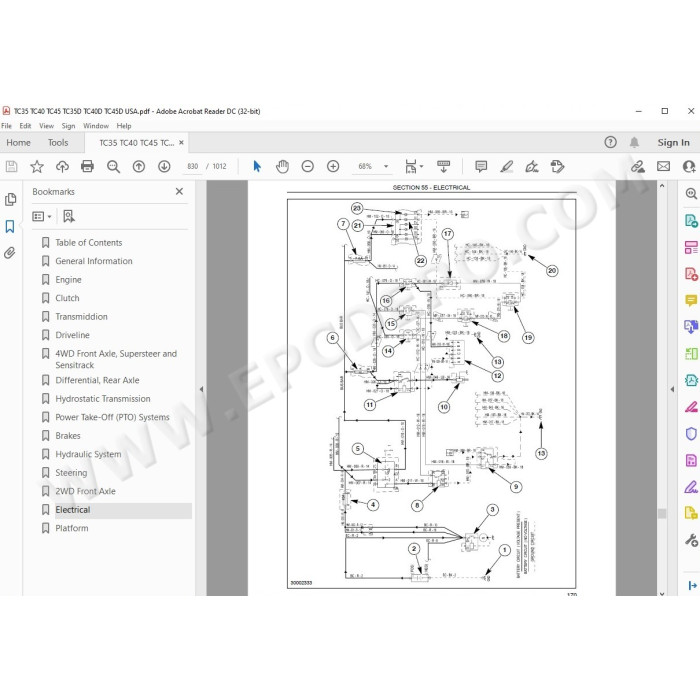This screenshot has height=700, width=700.
Task: Open the Sign document pen tool
Action: [x=532, y=167]
